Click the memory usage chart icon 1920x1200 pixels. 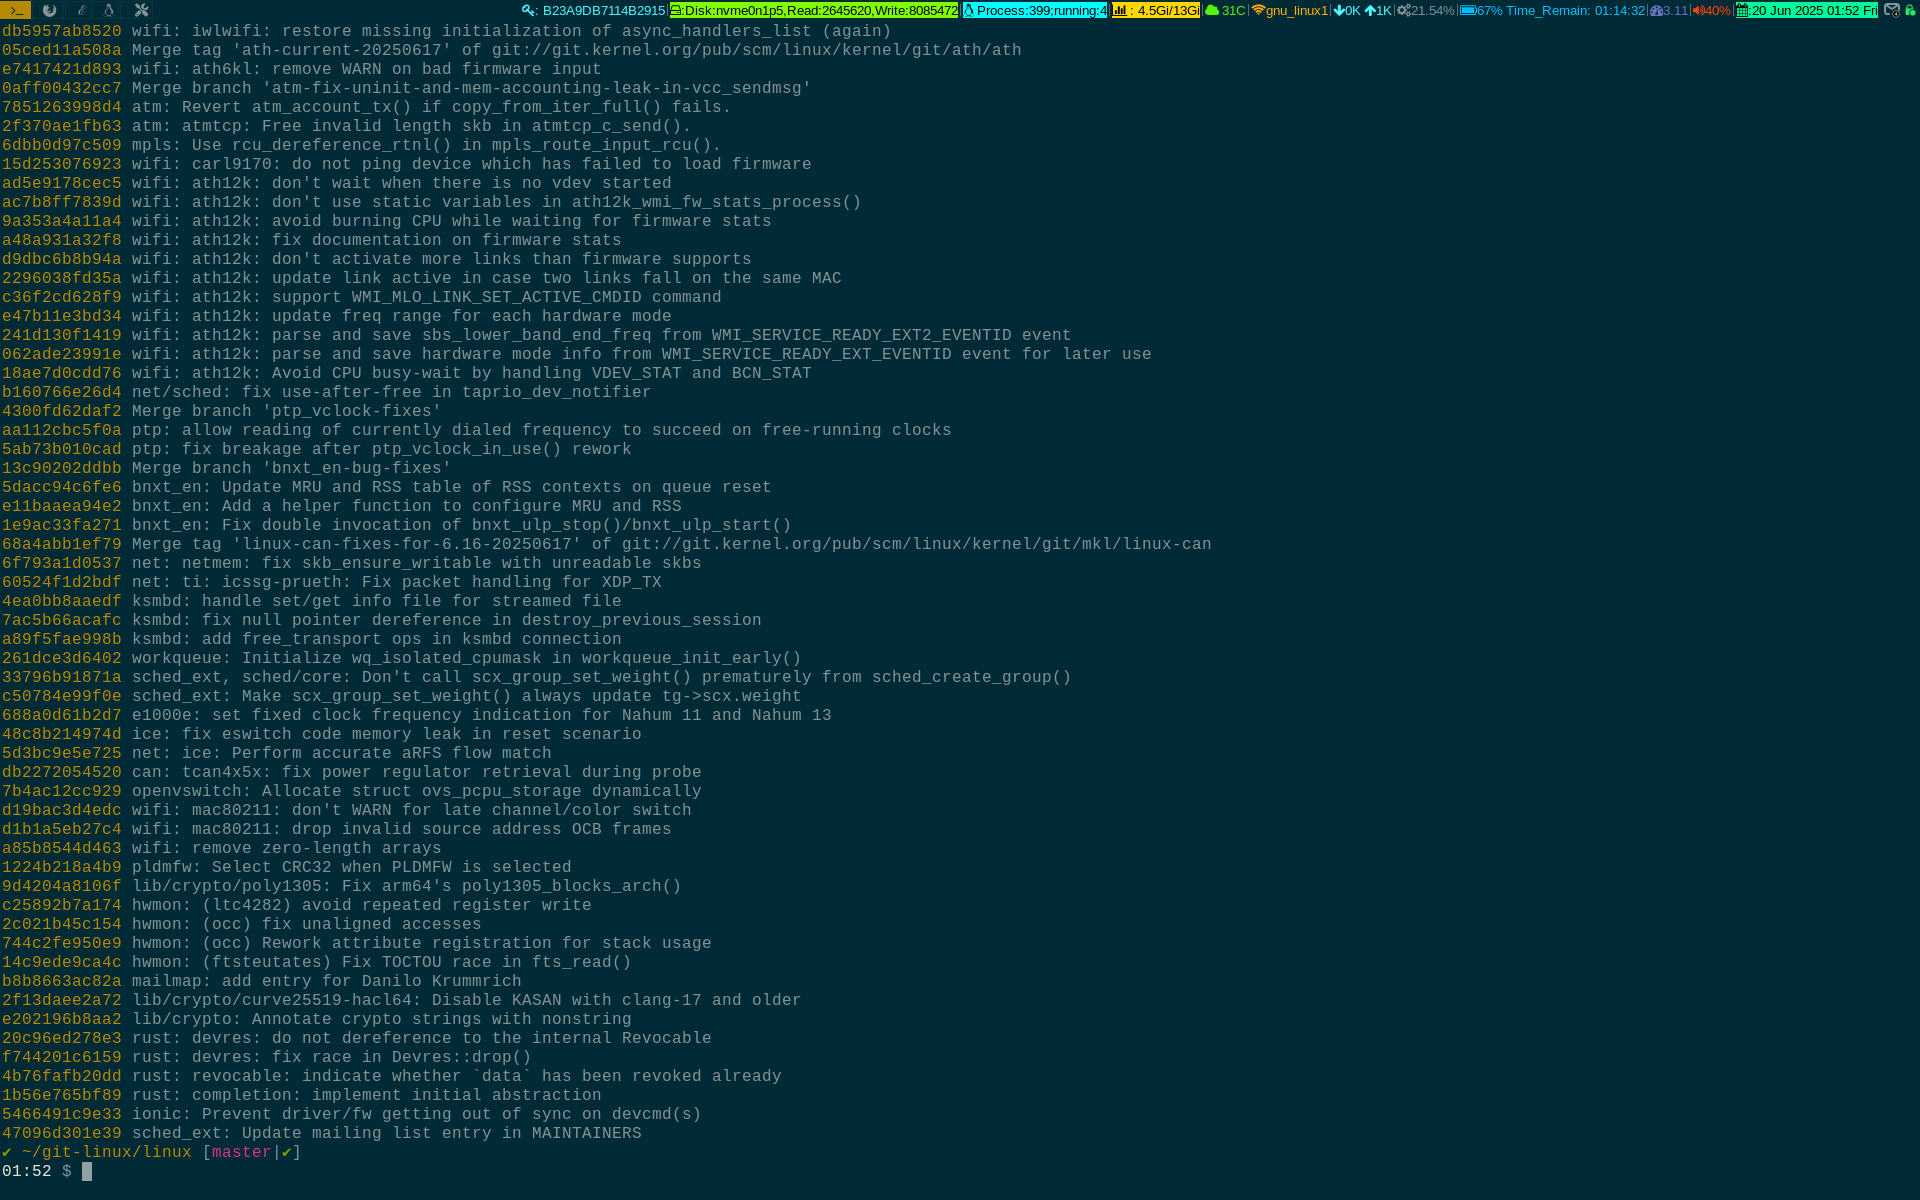tap(1120, 10)
